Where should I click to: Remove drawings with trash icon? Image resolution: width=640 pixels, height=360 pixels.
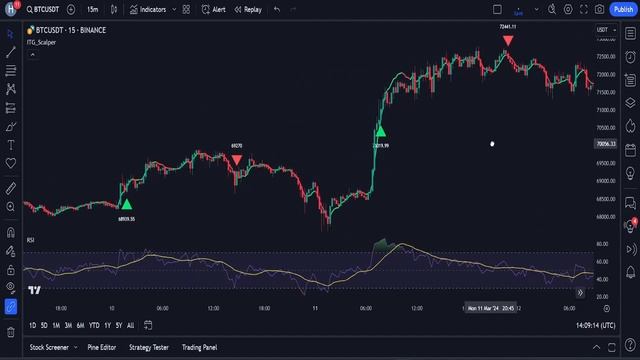[x=11, y=332]
